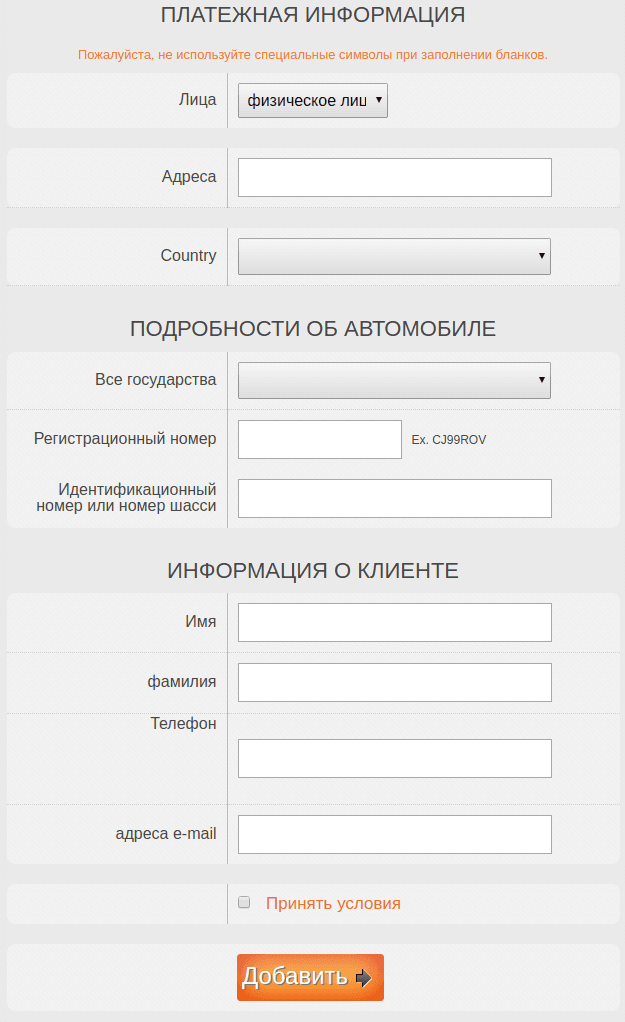
Task: Click the Ex. CJ99ROV example hint
Action: tap(449, 439)
